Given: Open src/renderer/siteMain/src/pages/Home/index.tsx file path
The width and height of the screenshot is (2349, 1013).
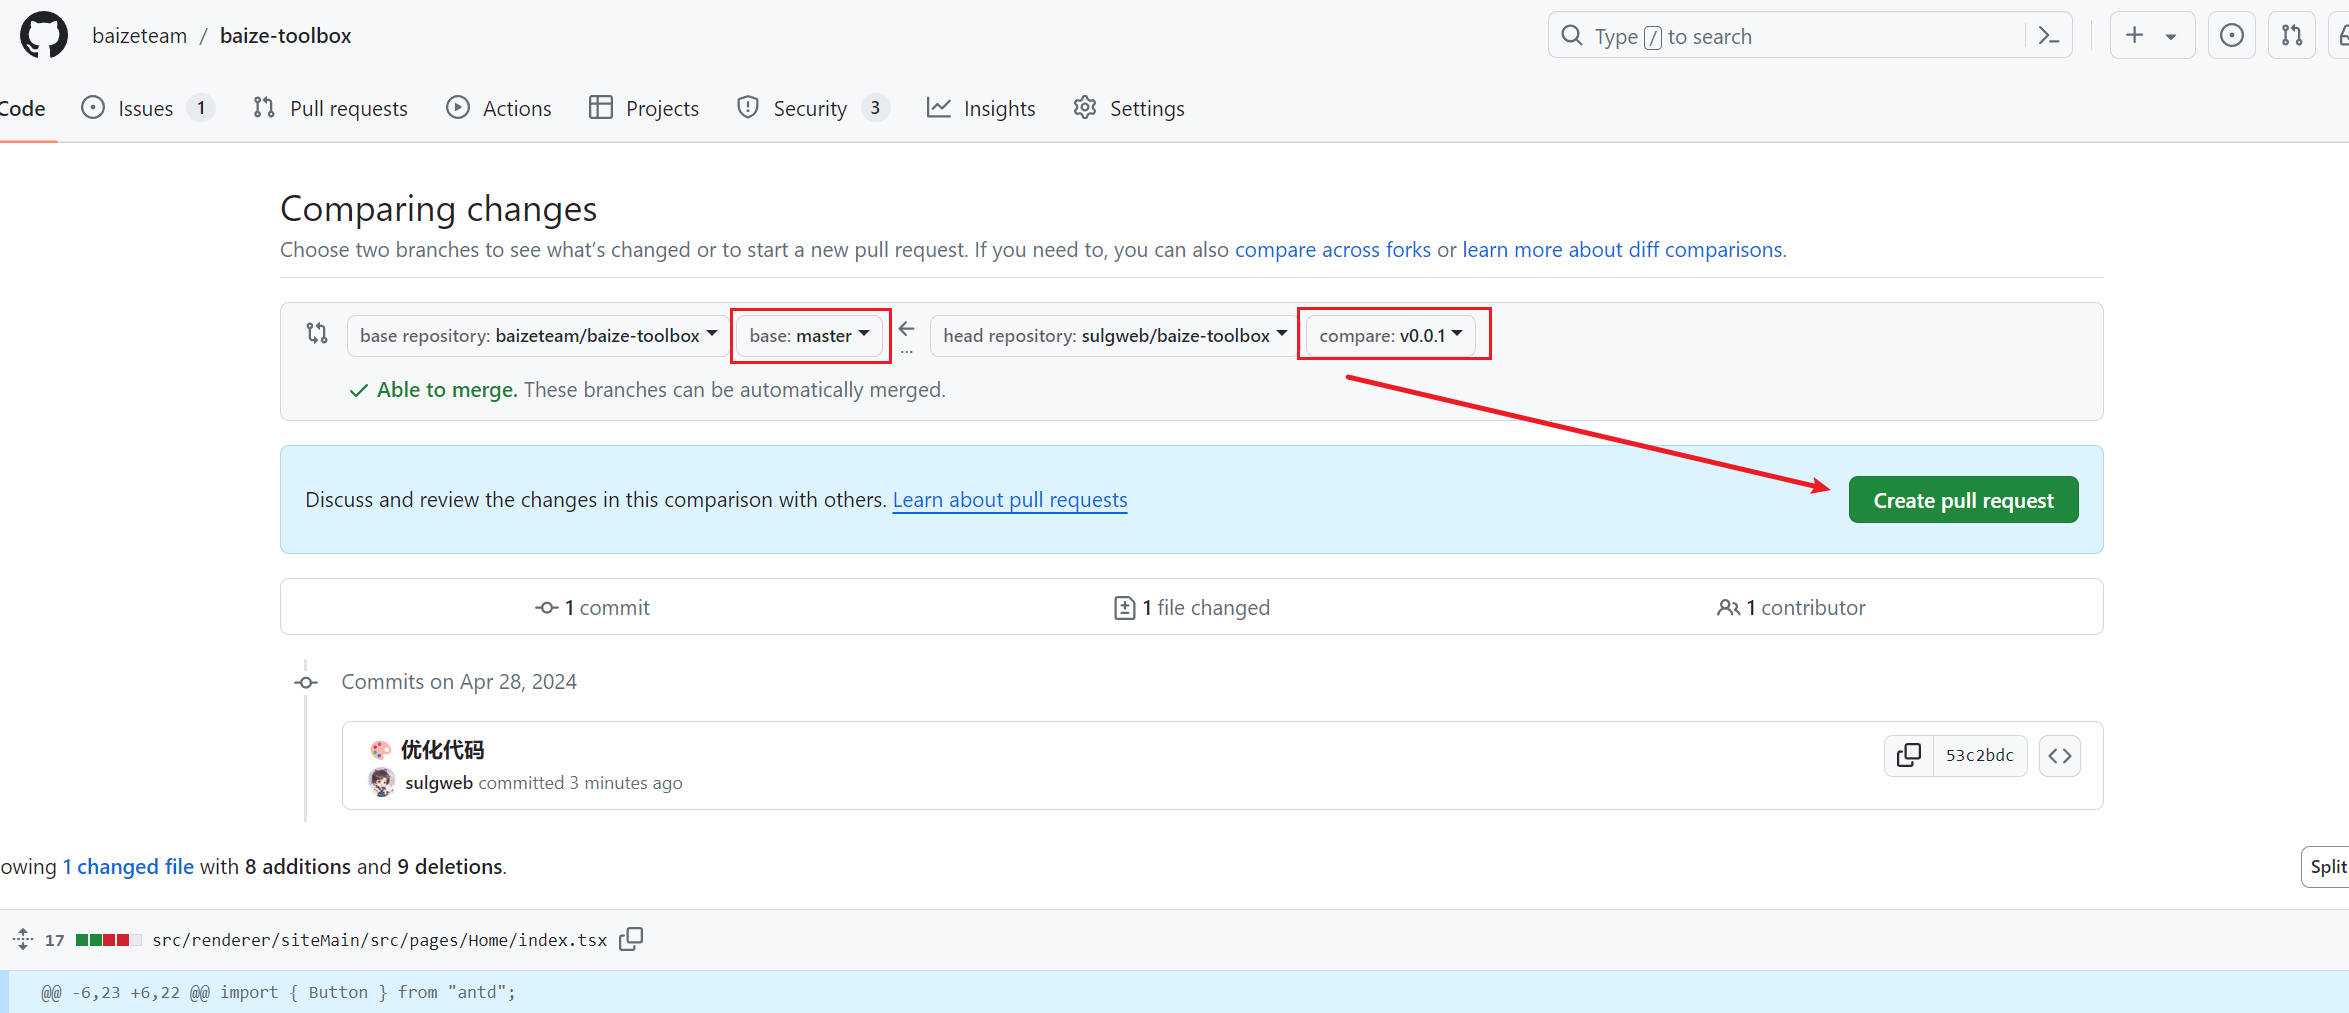Looking at the screenshot, I should tap(380, 940).
